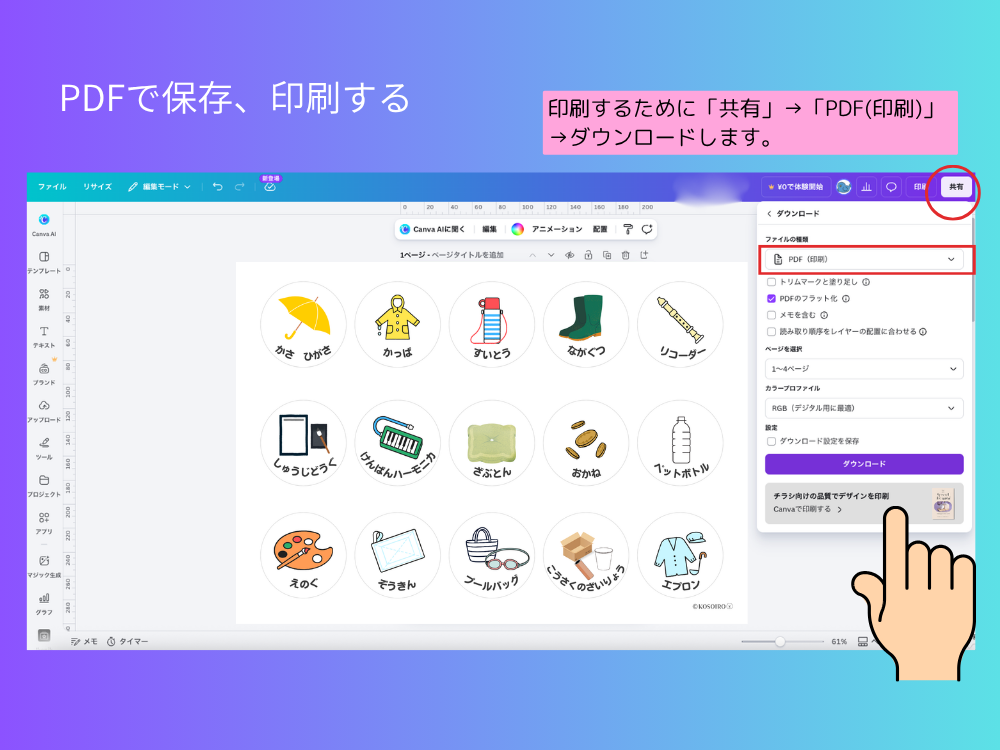
Task: Go back from ダウンロード panel
Action: click(769, 214)
